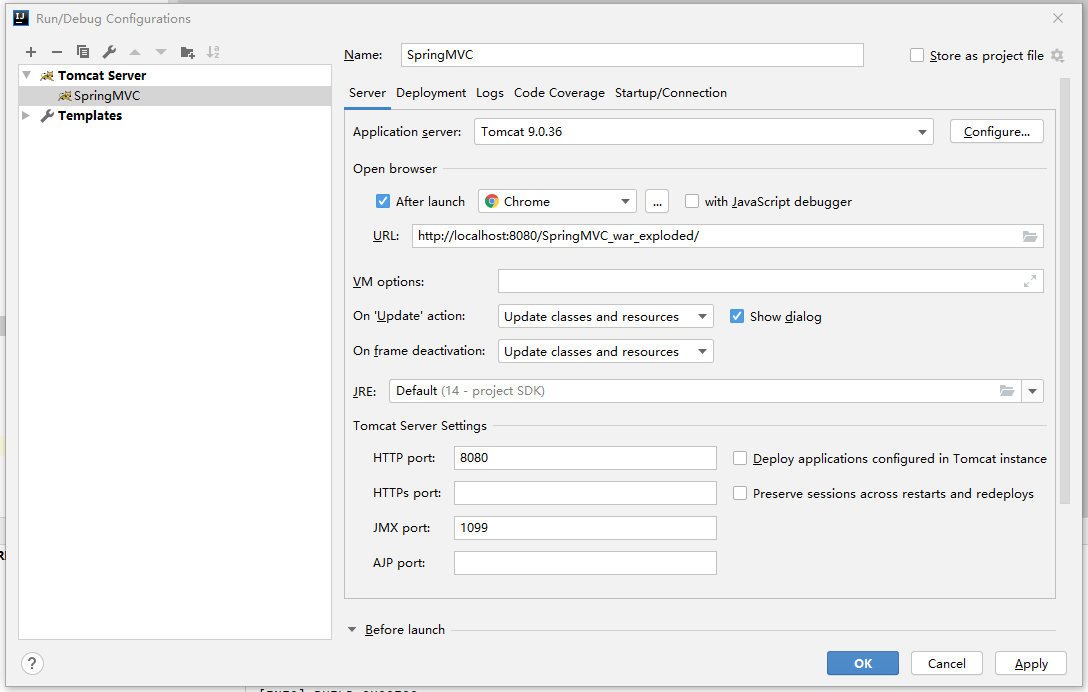Collapse the Before launch section

[x=352, y=630]
